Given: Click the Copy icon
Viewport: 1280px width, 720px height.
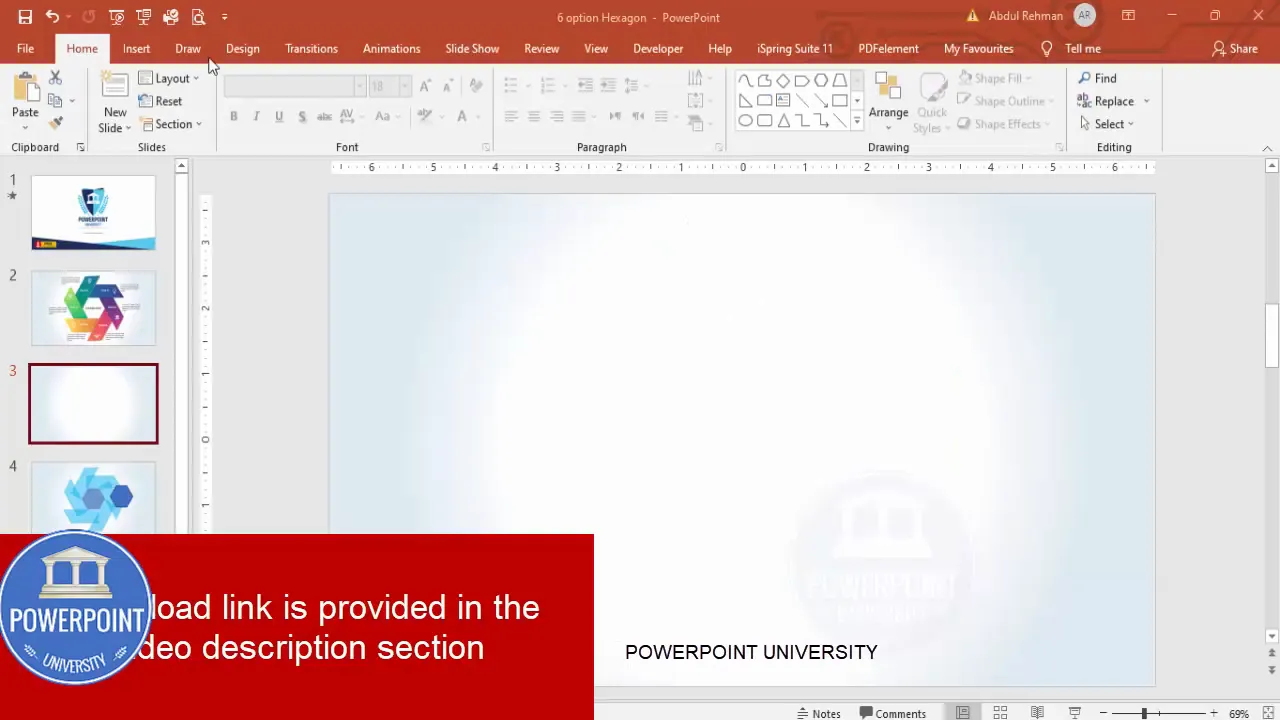Looking at the screenshot, I should coord(55,101).
